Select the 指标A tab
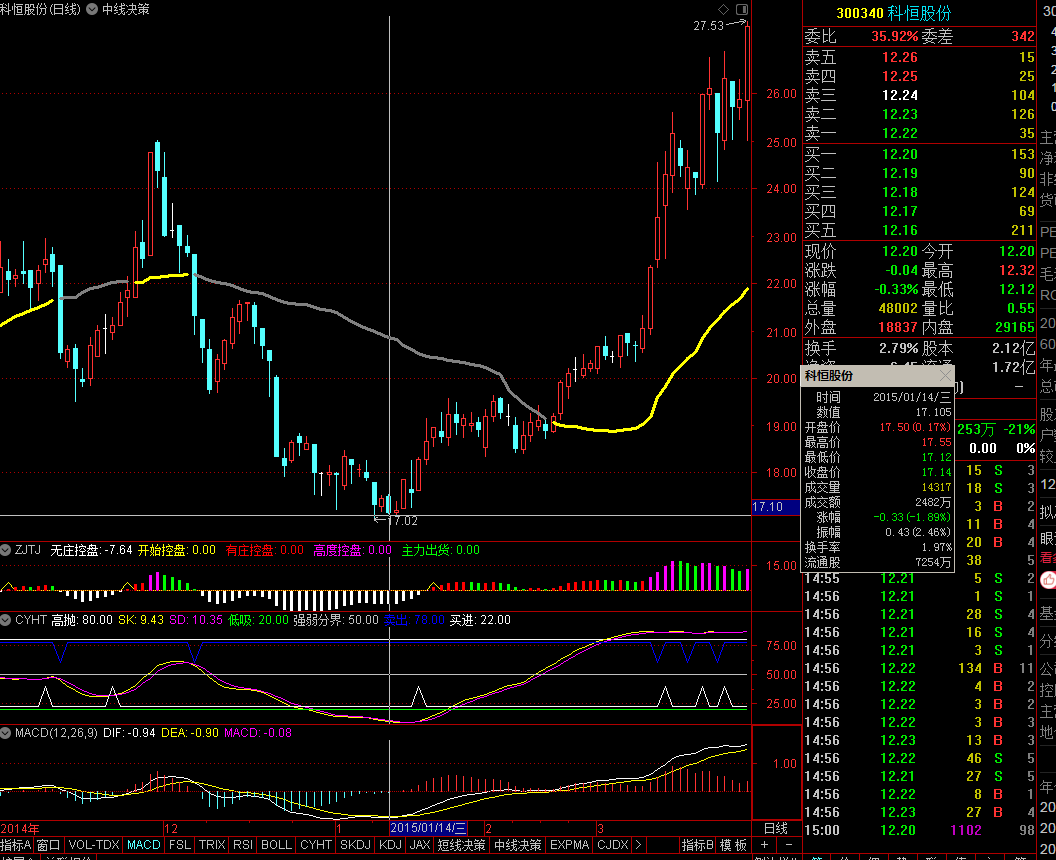Image resolution: width=1056 pixels, height=860 pixels. click(x=16, y=845)
